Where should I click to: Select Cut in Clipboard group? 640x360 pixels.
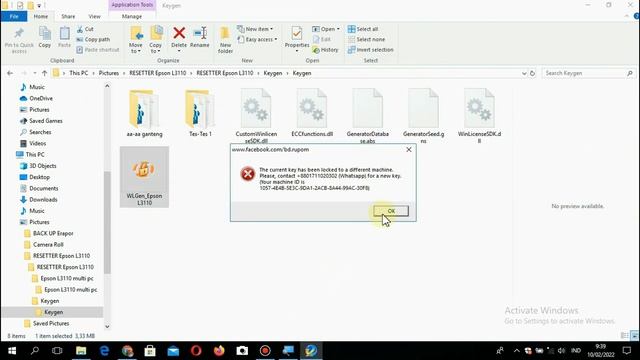point(85,29)
